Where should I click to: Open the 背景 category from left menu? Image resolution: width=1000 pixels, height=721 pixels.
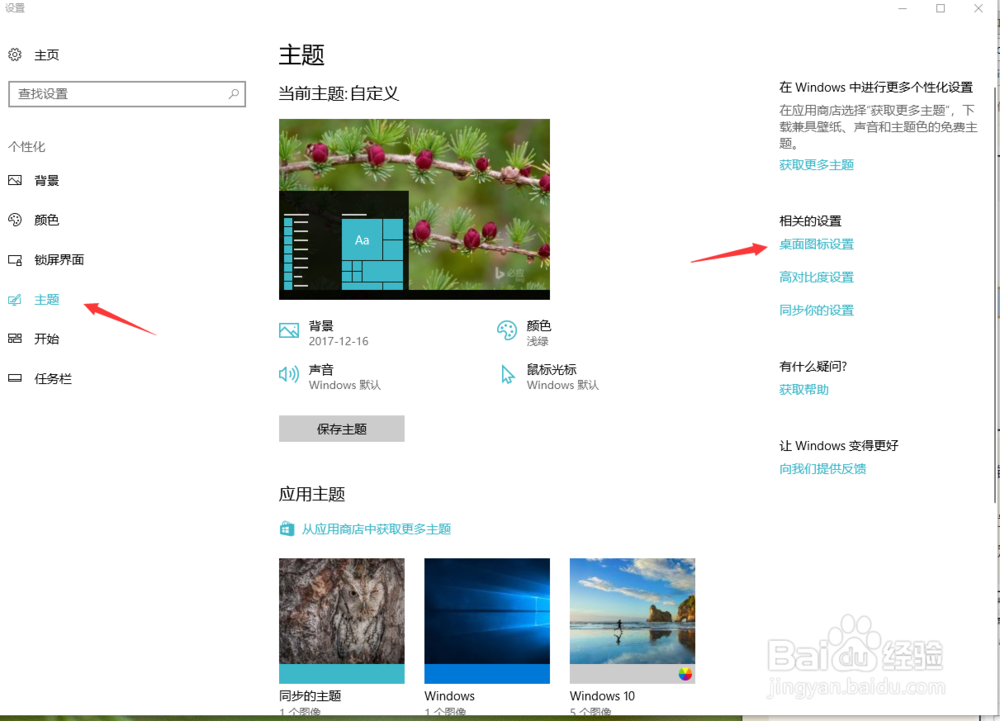click(46, 180)
